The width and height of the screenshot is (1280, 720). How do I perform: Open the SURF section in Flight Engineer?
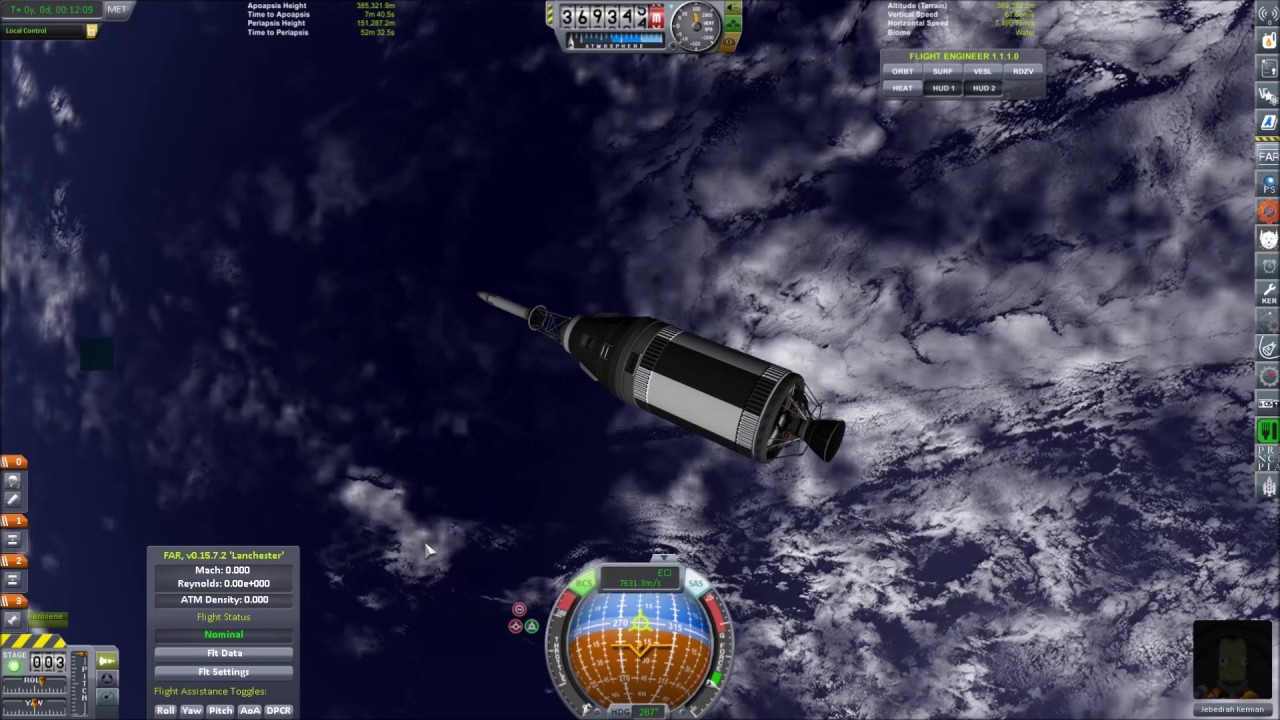[943, 72]
